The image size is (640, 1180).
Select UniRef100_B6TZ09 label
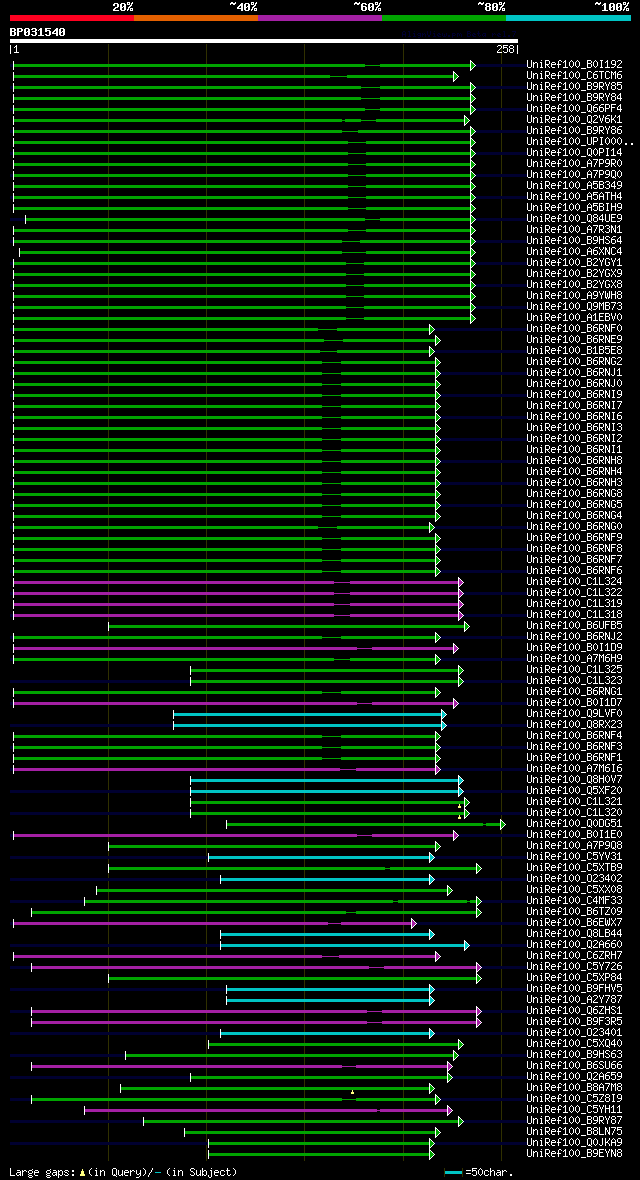pyautogui.click(x=574, y=911)
